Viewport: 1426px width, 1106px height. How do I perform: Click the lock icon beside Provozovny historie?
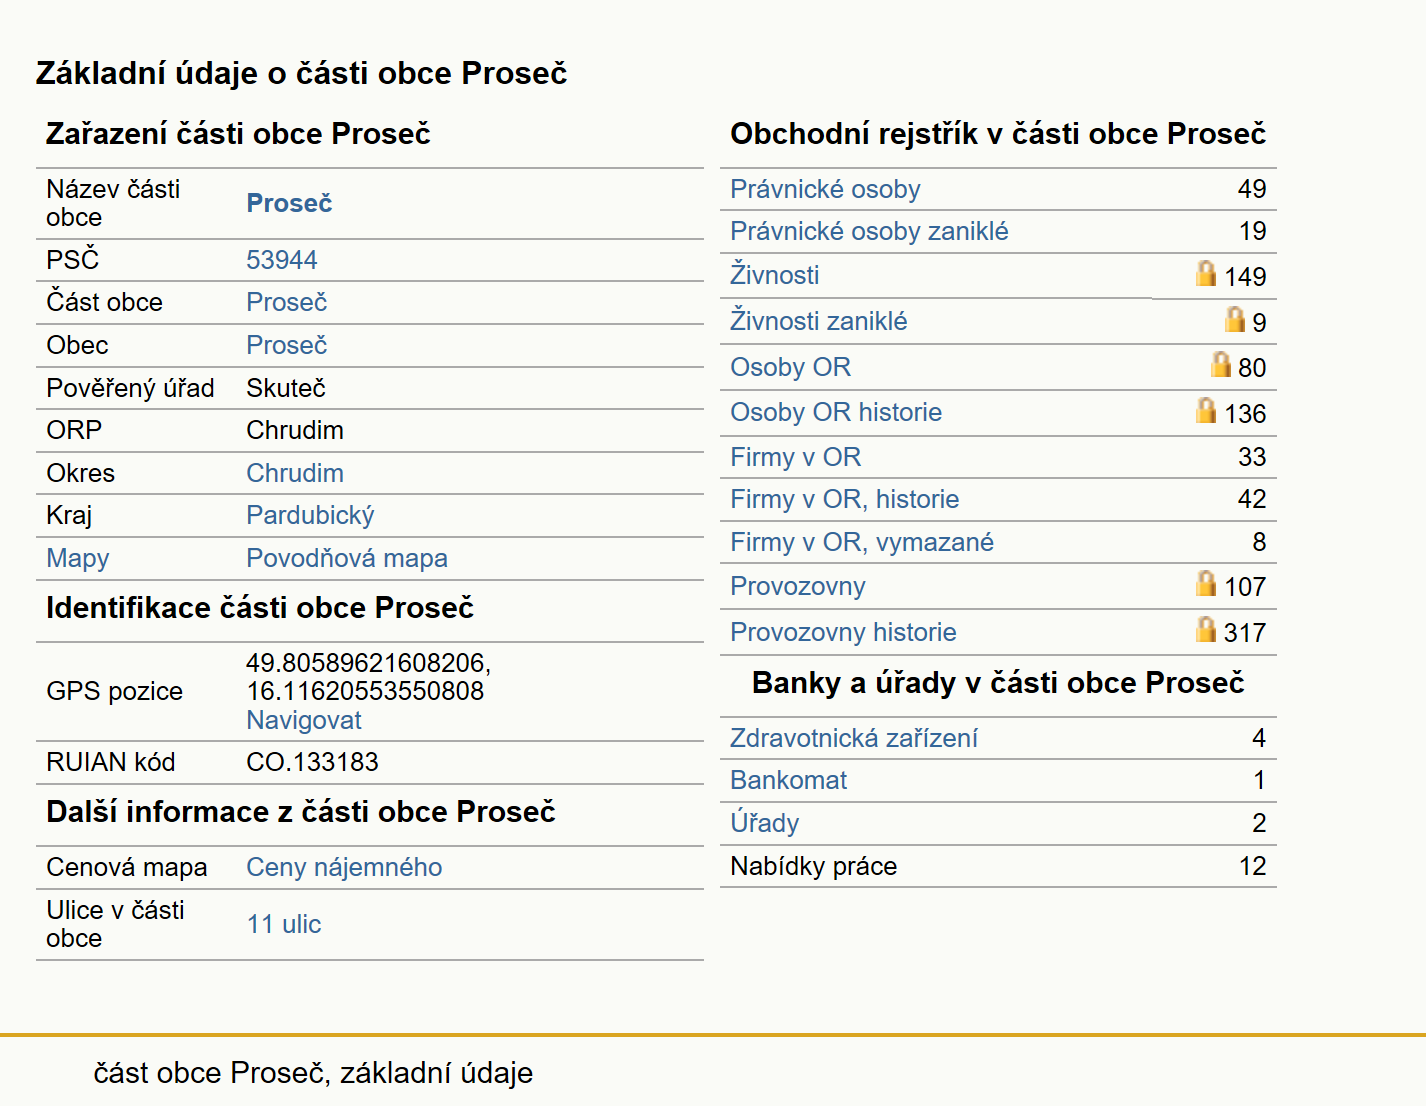[1206, 629]
